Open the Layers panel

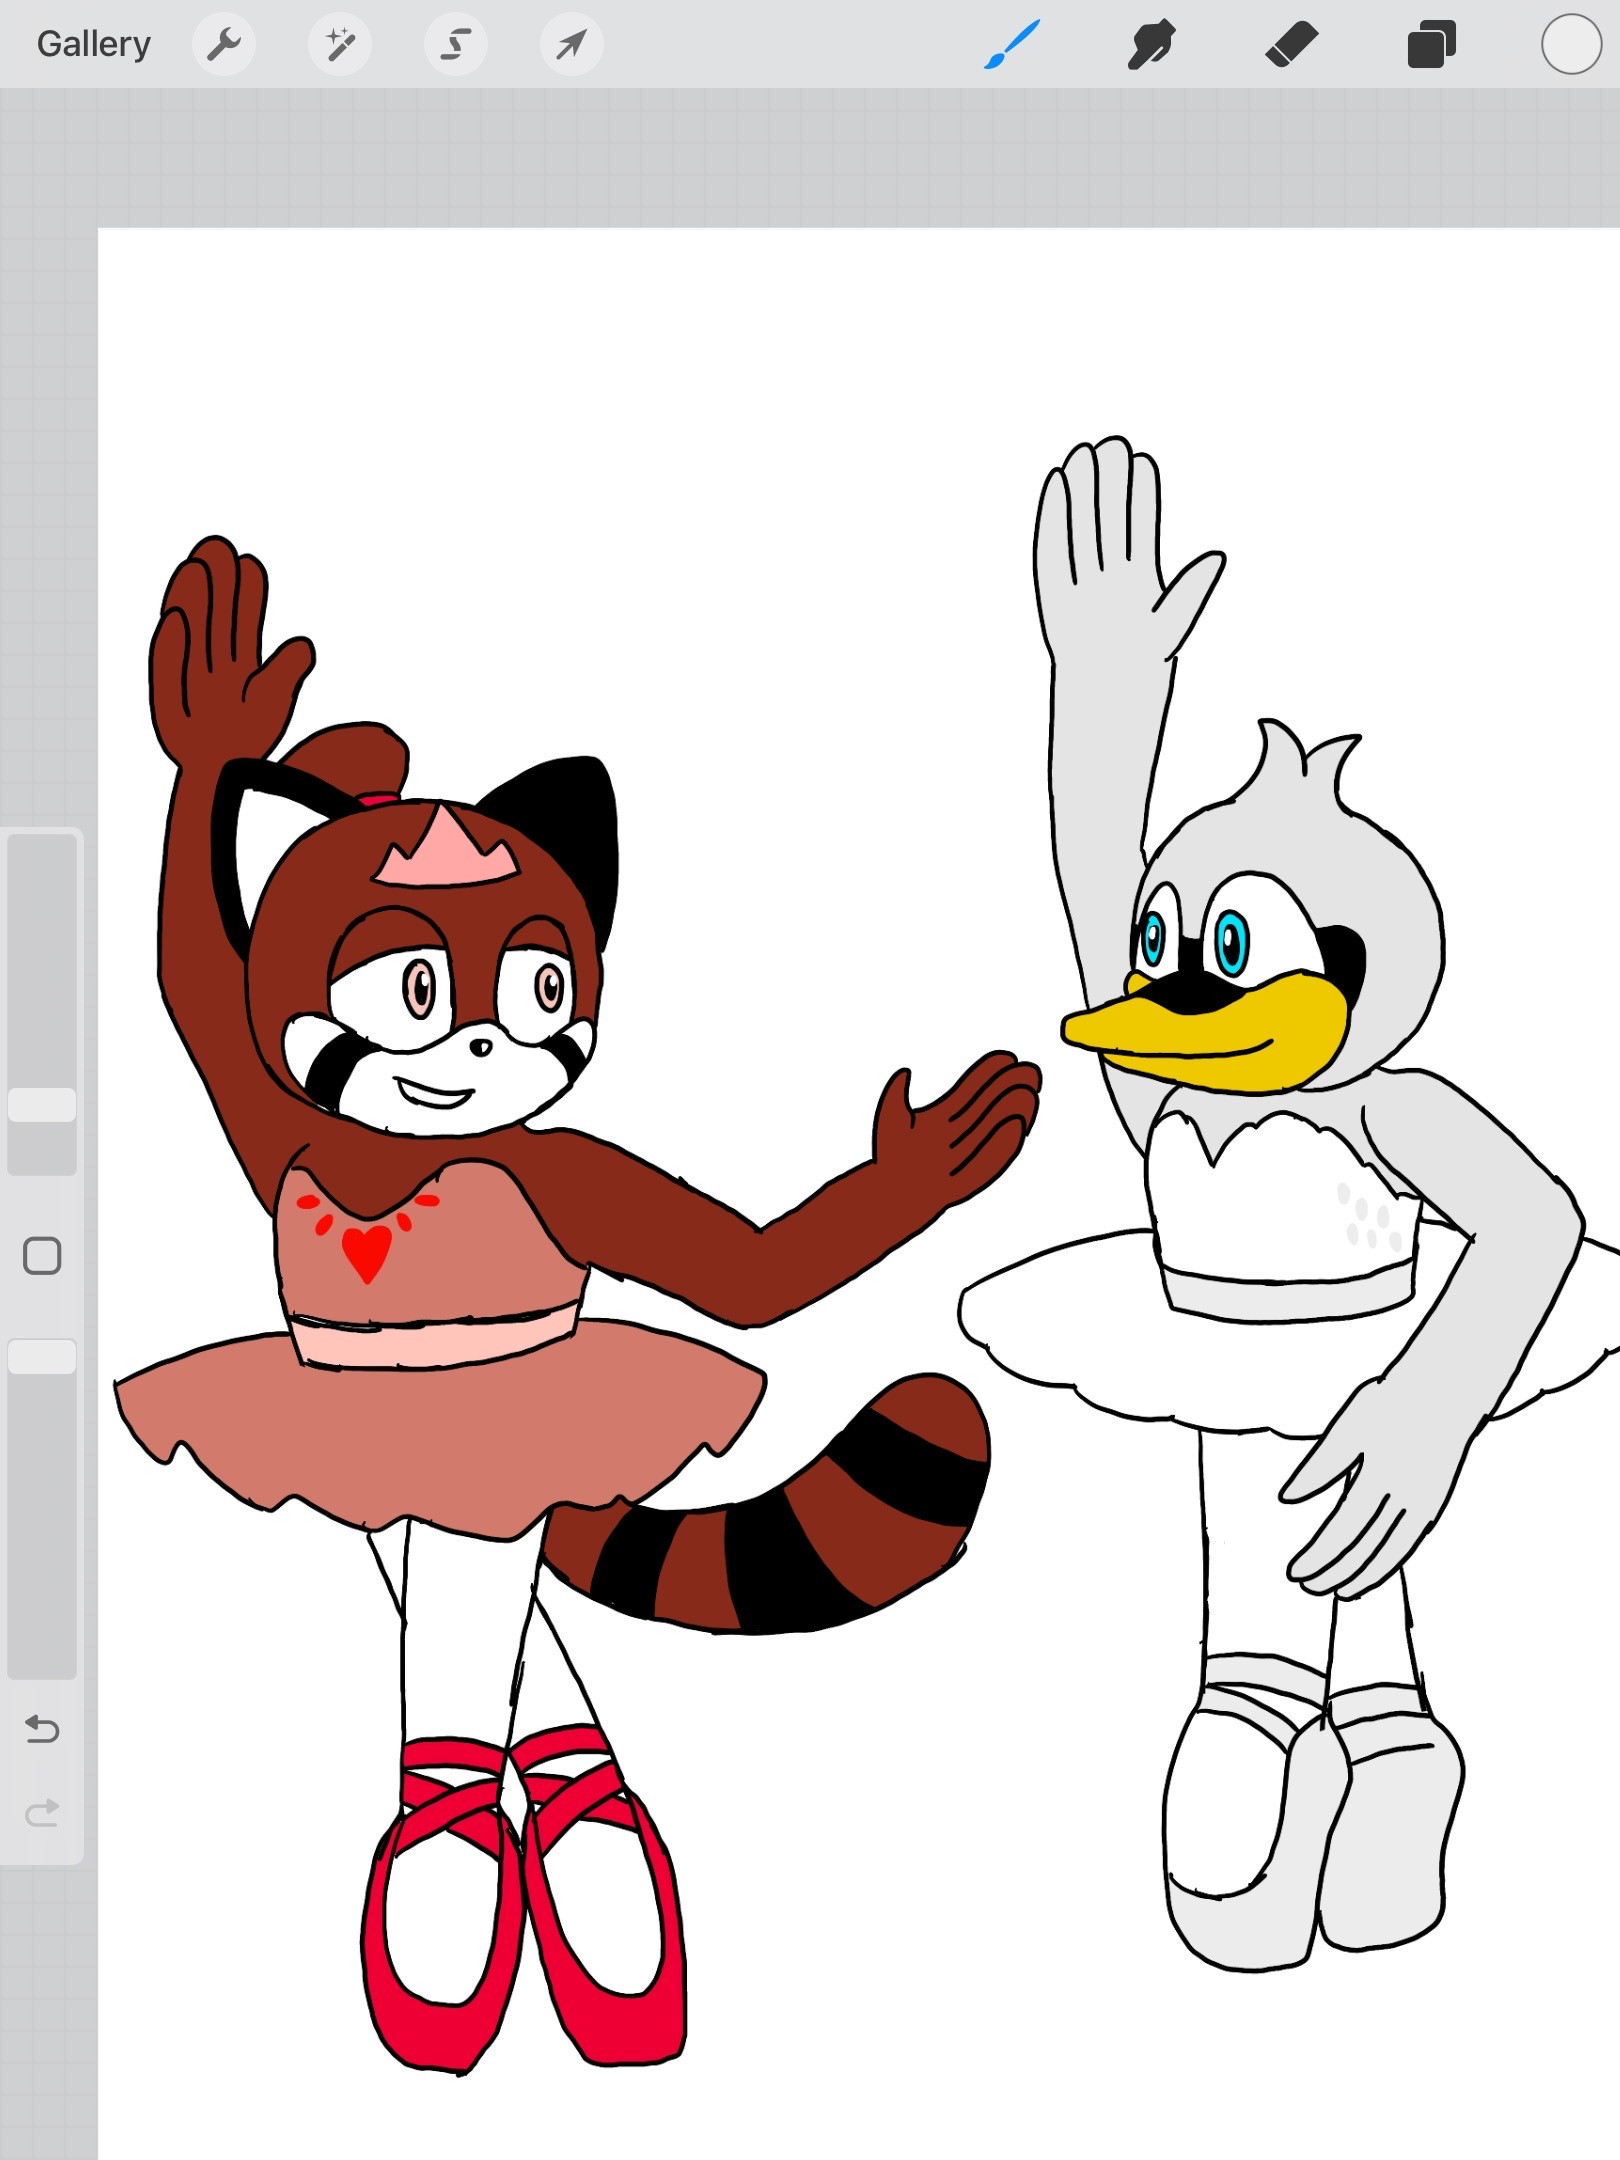(x=1431, y=45)
